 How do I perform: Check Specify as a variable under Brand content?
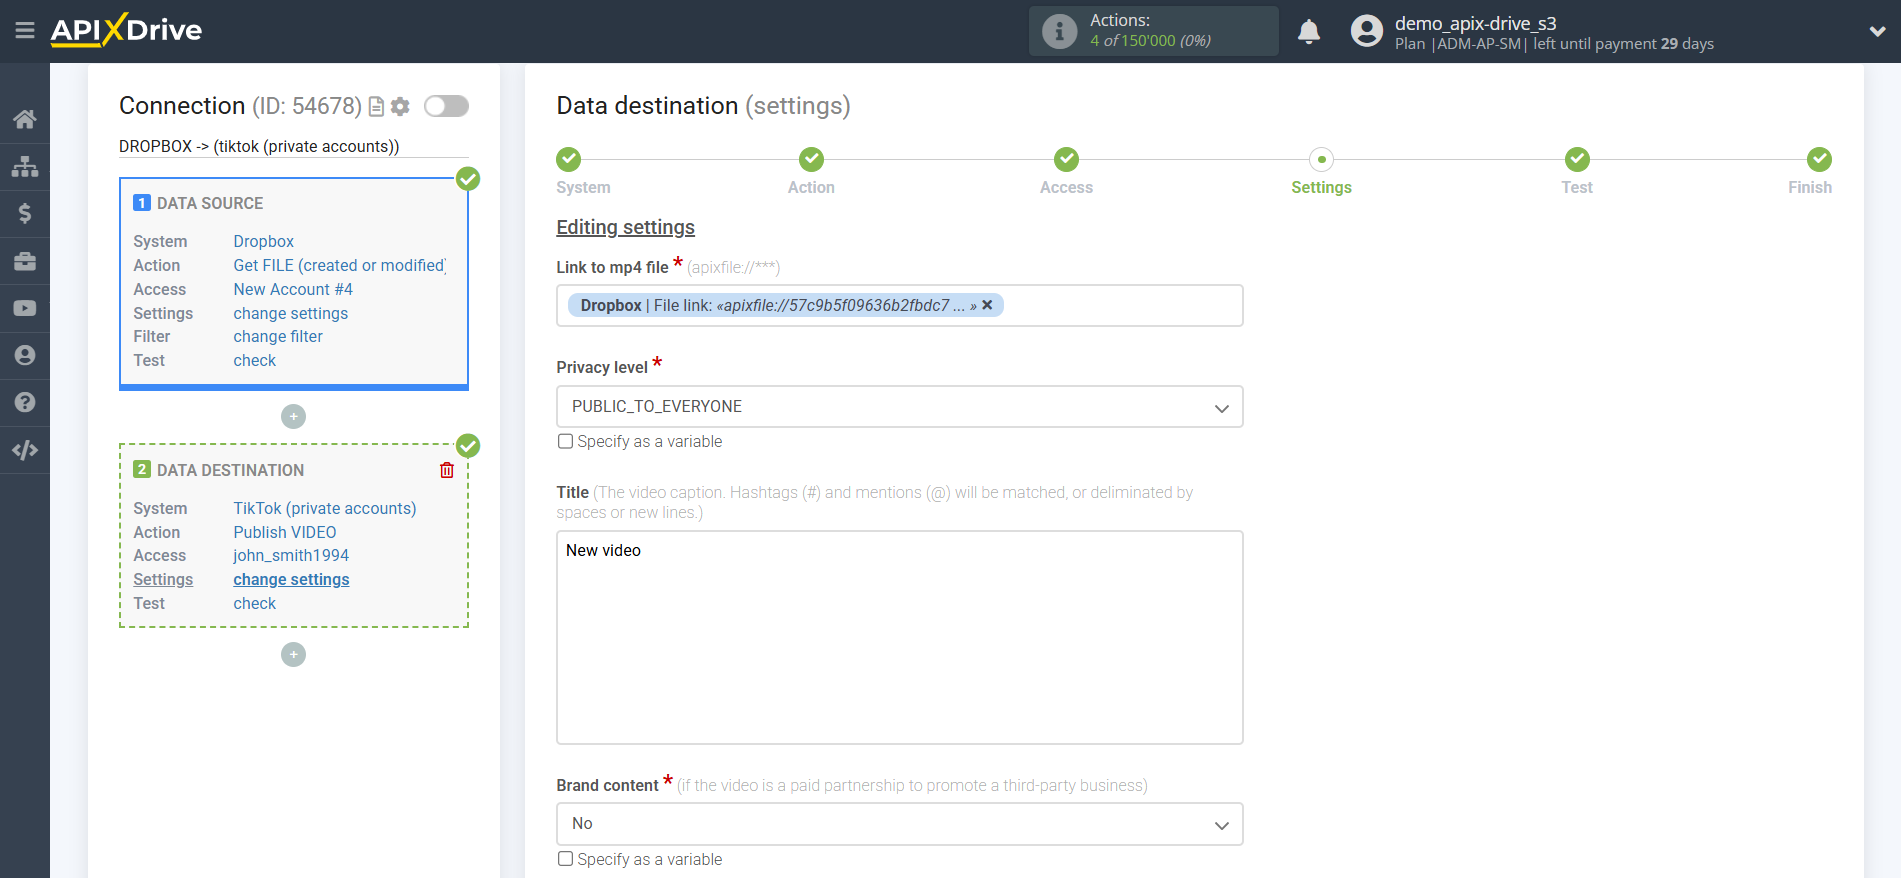(566, 859)
